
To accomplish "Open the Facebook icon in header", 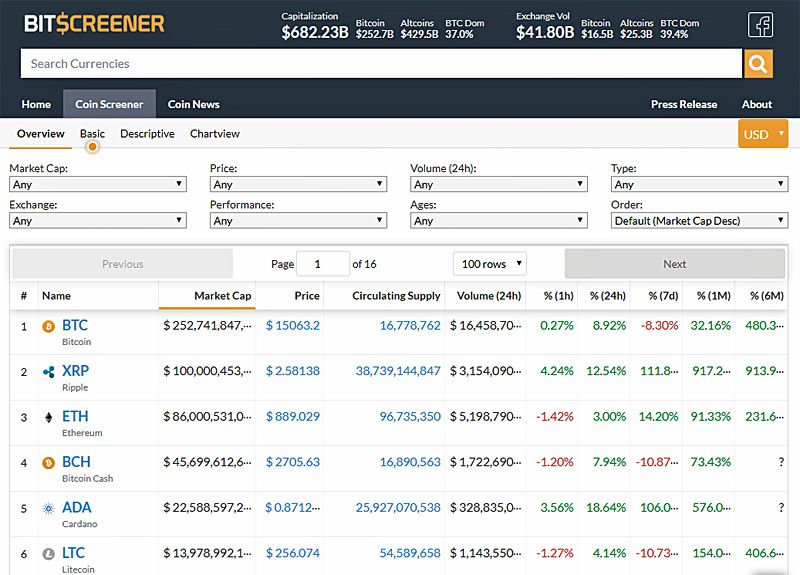I will [x=760, y=24].
